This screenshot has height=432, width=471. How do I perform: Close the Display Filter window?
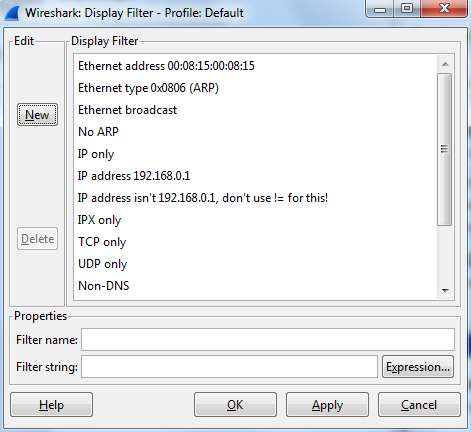[x=444, y=8]
